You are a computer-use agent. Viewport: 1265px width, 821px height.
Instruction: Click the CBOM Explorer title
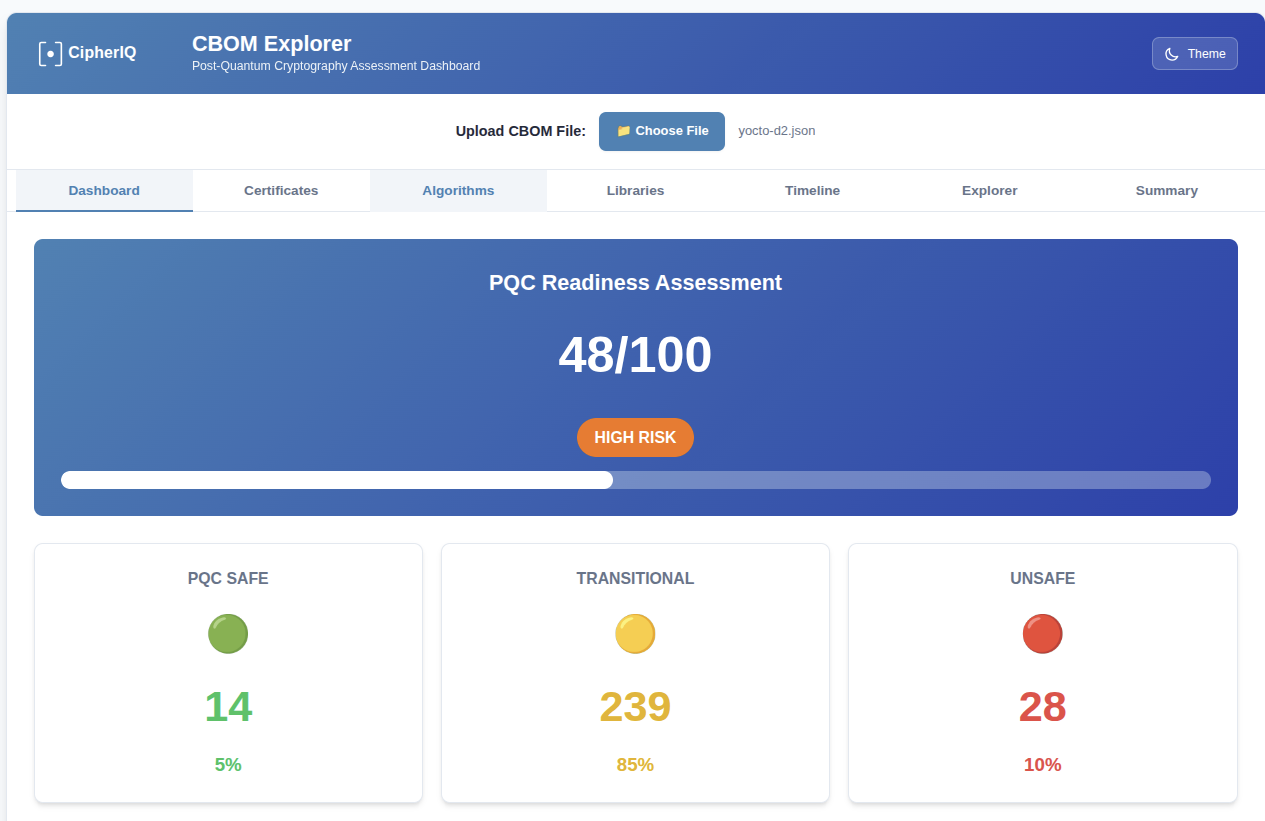click(271, 44)
